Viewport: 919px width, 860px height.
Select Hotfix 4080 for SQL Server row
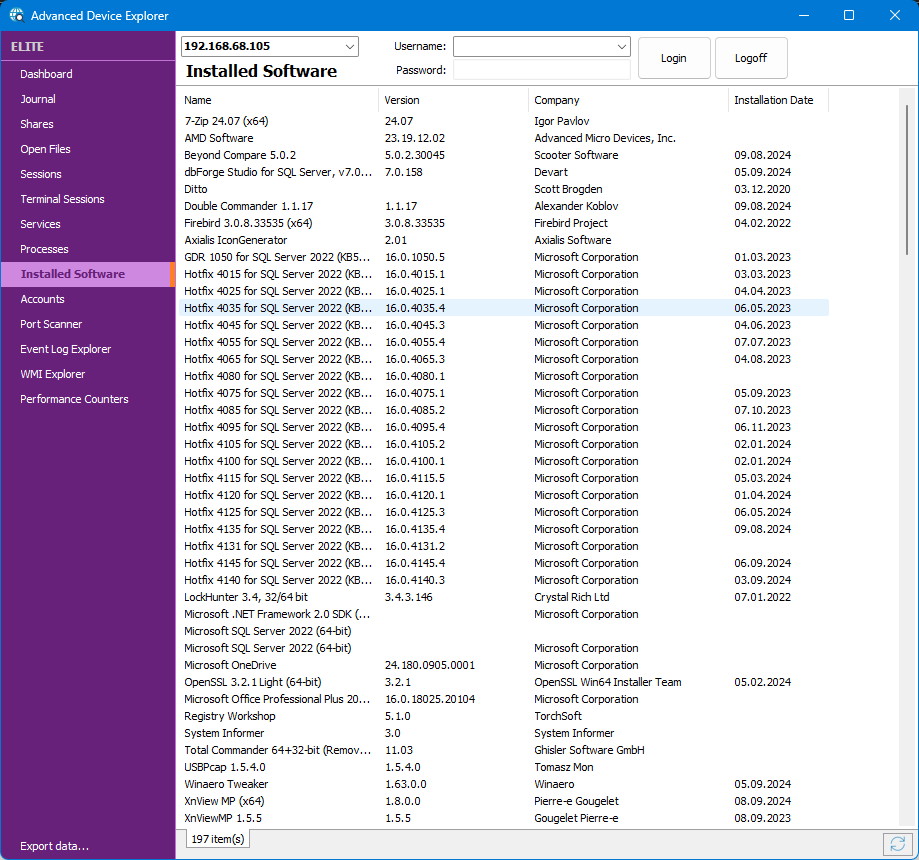click(503, 376)
